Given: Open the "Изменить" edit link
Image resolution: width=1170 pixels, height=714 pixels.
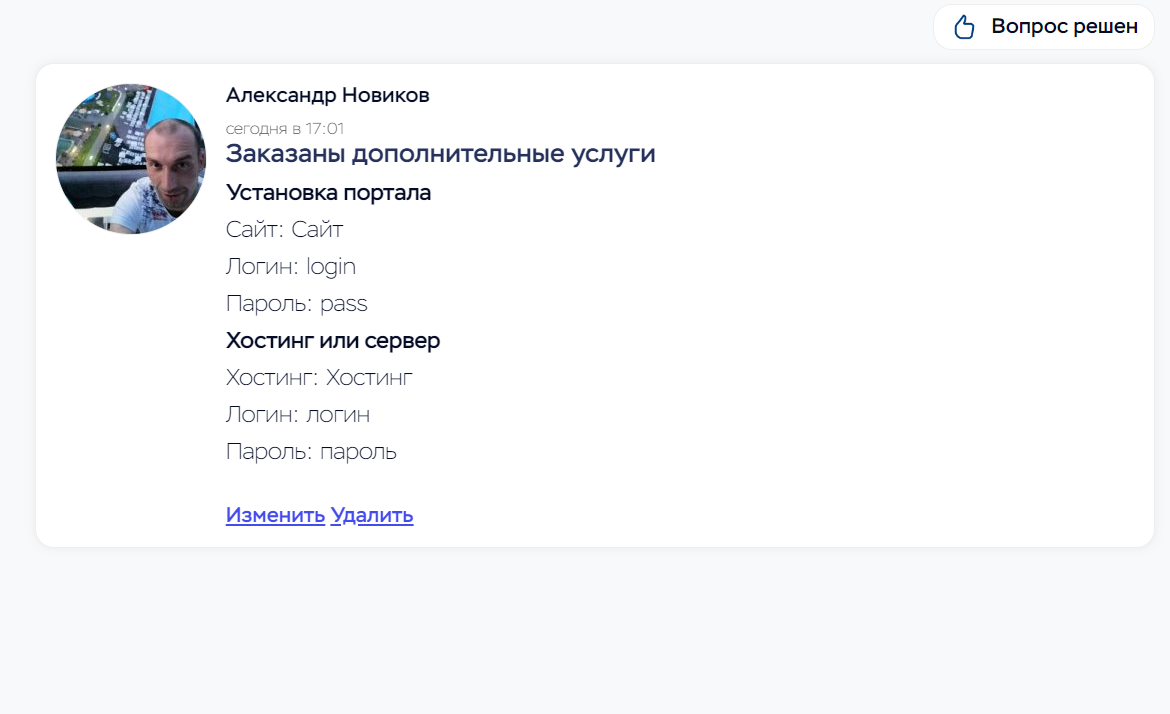Looking at the screenshot, I should (x=275, y=515).
